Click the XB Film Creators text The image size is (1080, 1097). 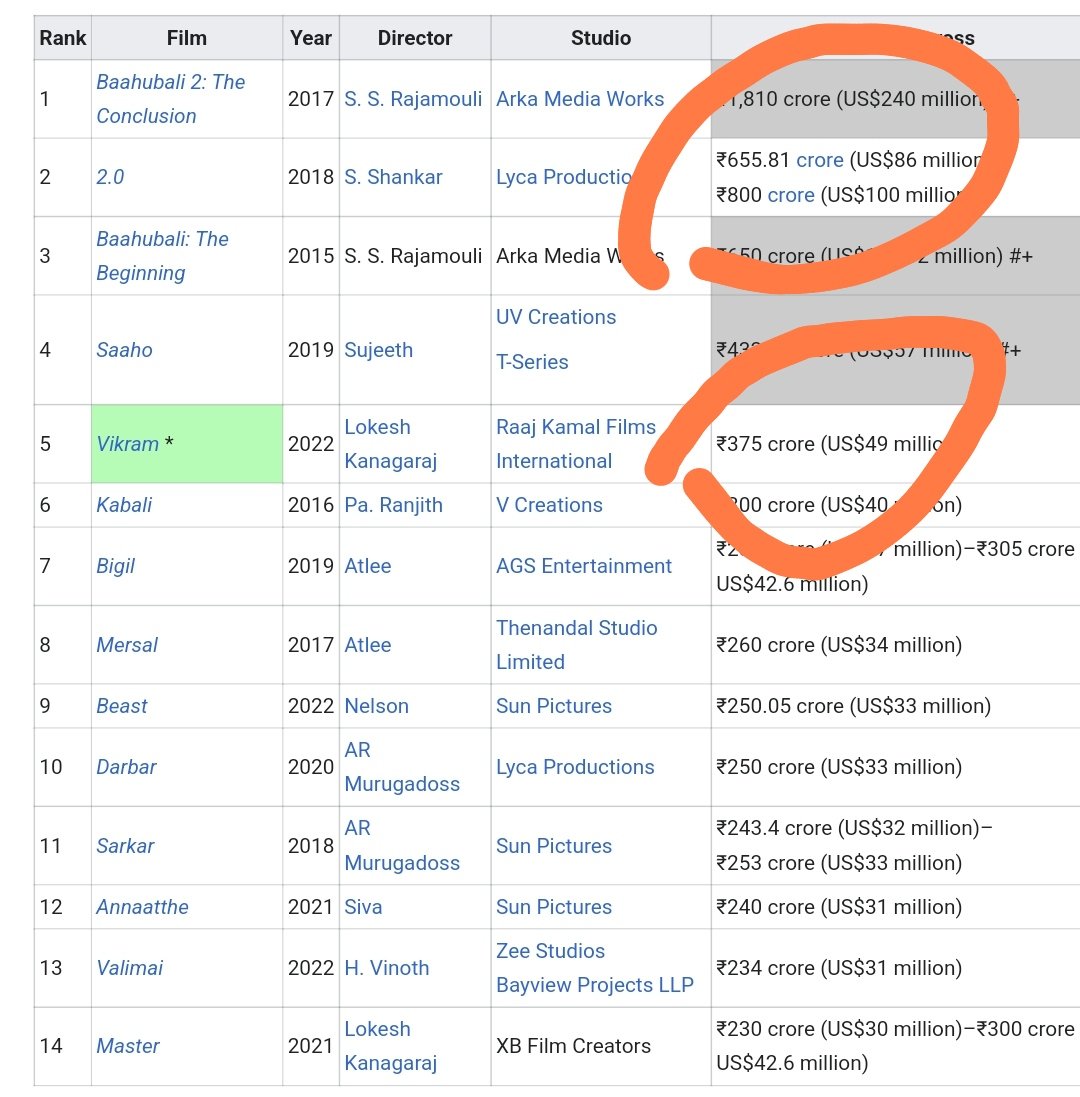(573, 1046)
